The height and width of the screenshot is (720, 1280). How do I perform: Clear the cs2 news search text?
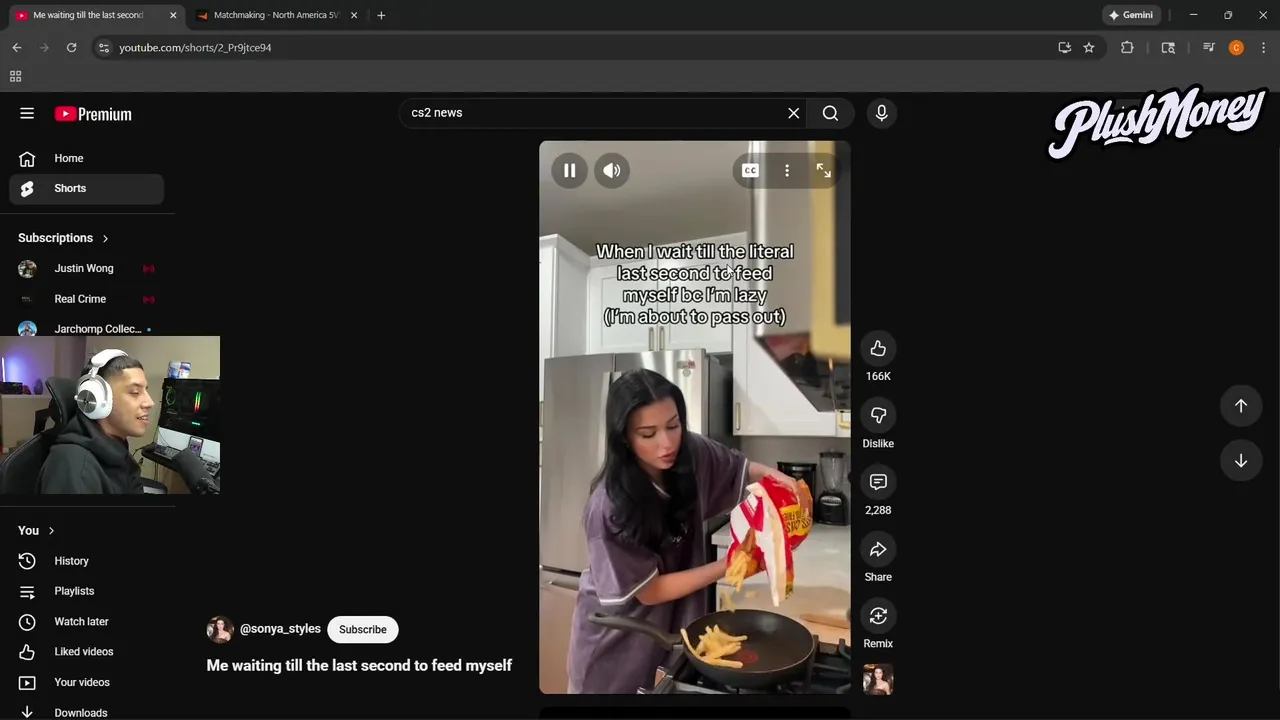(x=794, y=113)
